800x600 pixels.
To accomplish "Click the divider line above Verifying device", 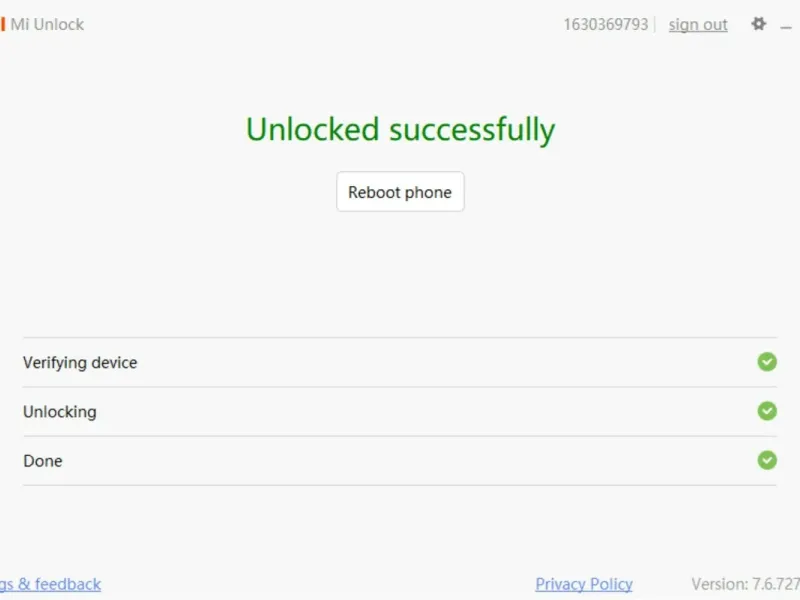I will tap(400, 338).
